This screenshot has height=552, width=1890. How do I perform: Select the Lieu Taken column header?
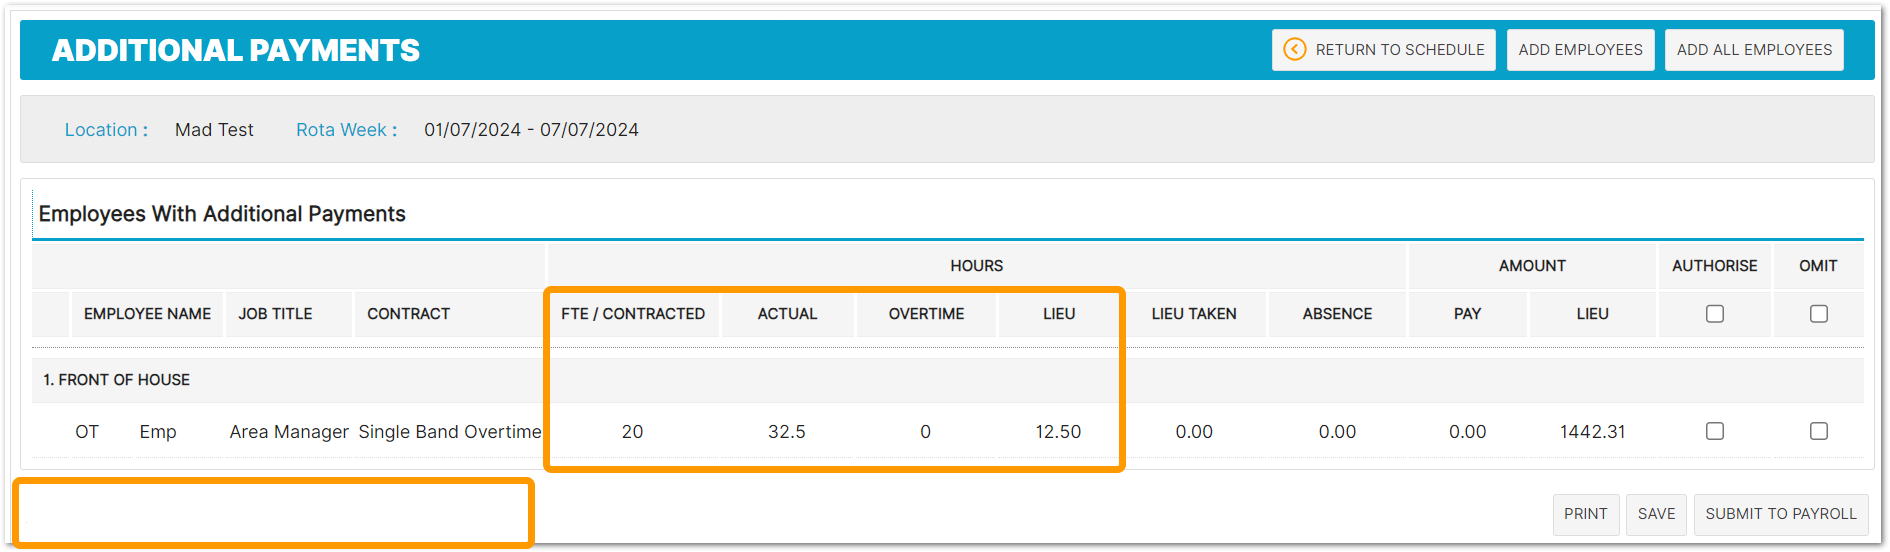(x=1193, y=314)
